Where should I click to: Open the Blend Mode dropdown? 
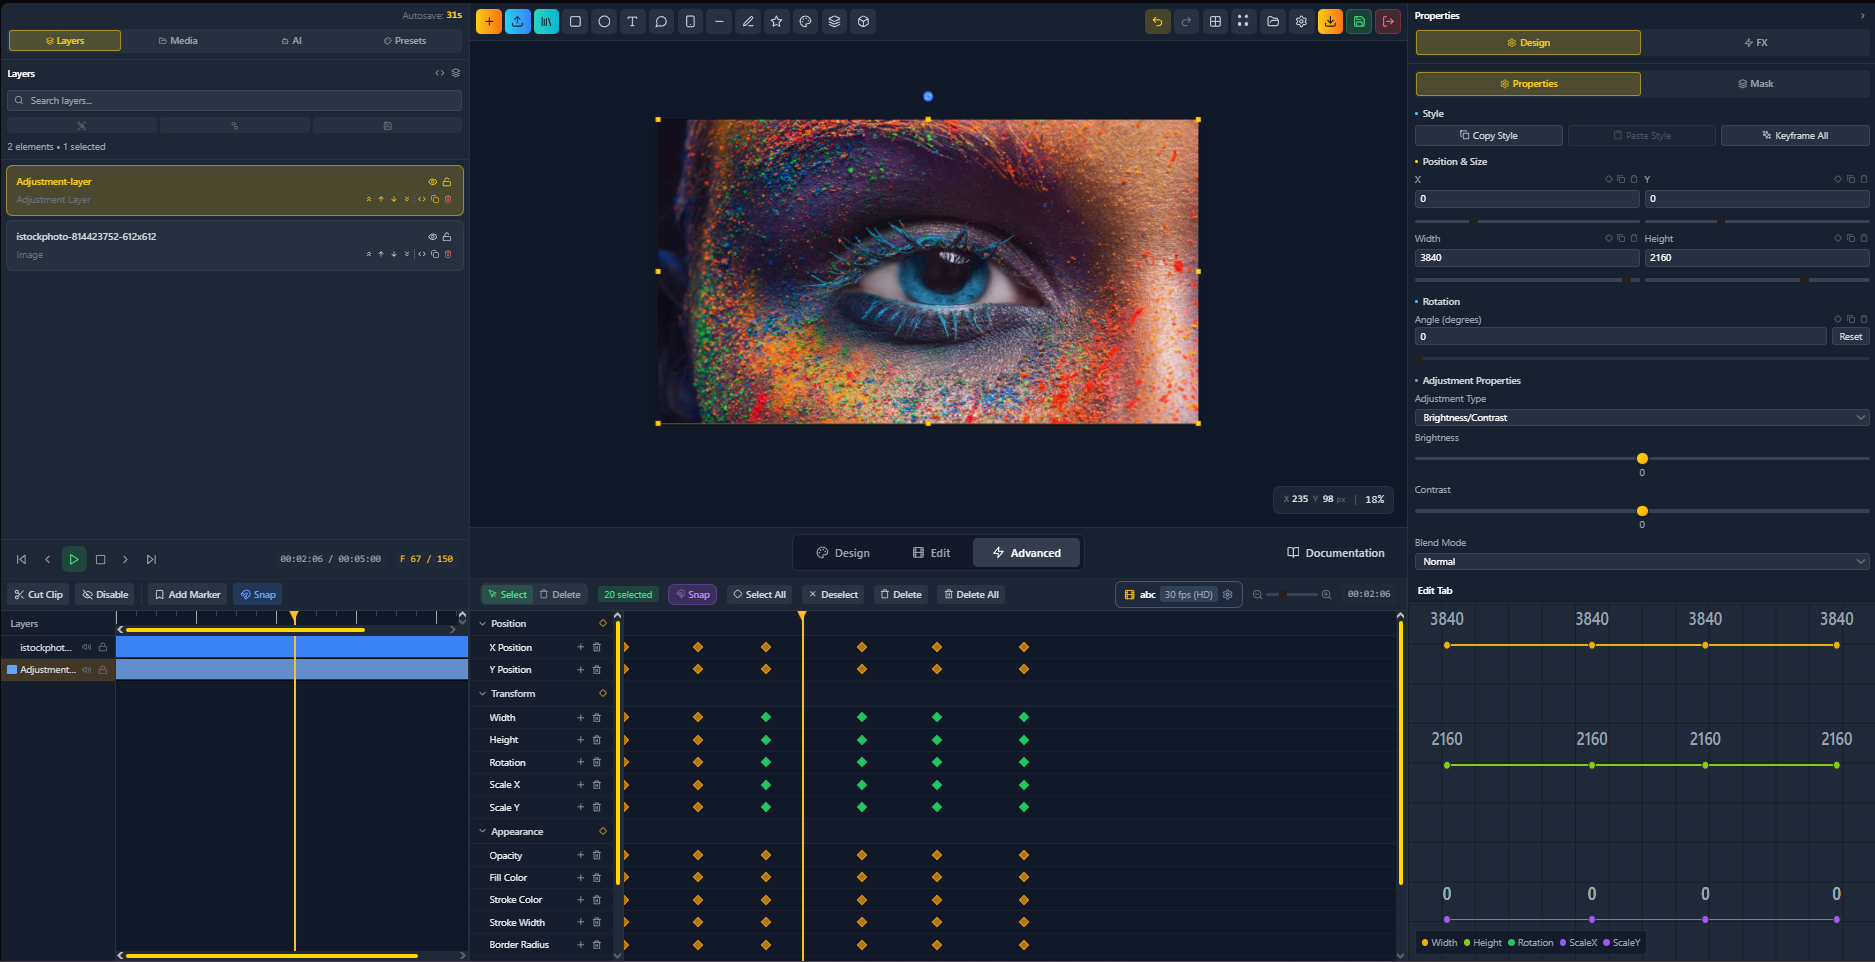coord(1641,561)
